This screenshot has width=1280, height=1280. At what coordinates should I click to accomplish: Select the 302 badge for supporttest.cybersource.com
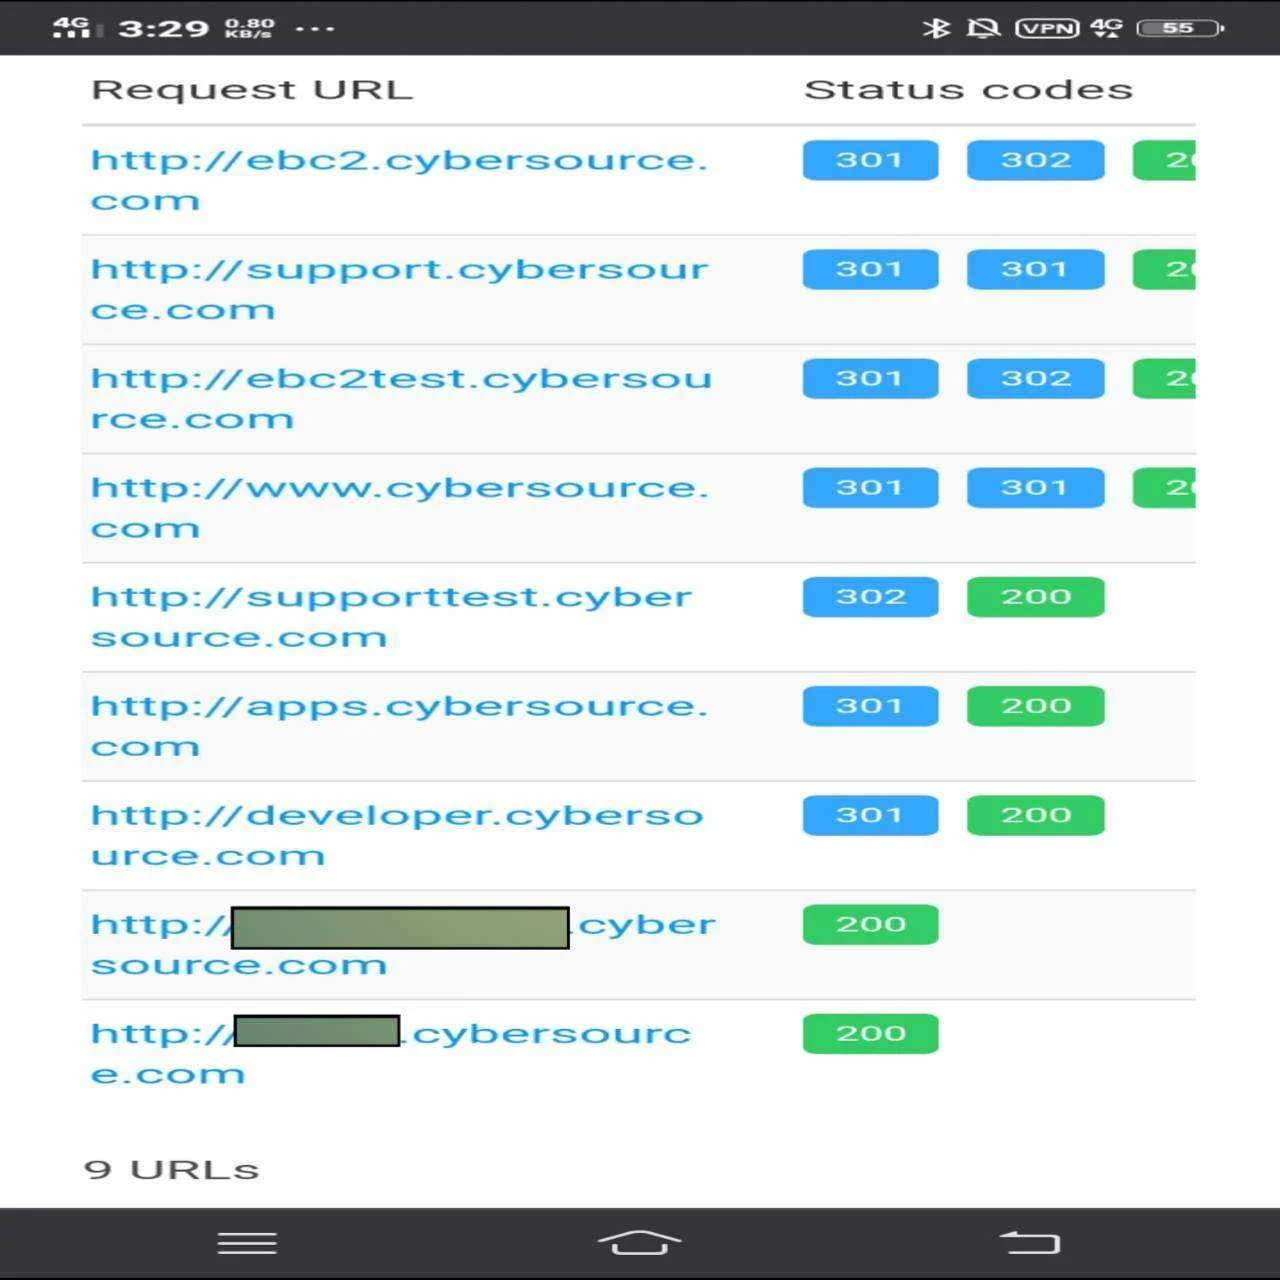pyautogui.click(x=870, y=596)
